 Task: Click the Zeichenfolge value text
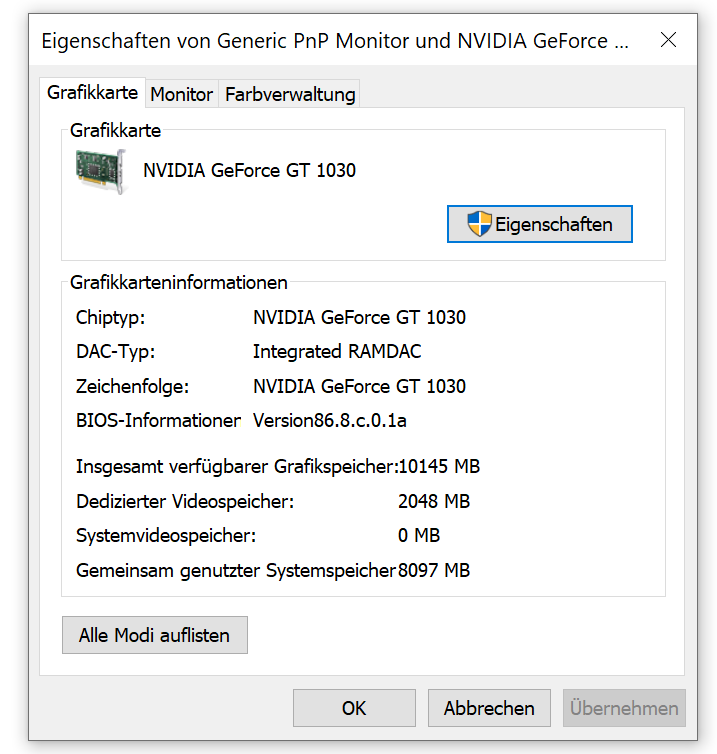(360, 387)
